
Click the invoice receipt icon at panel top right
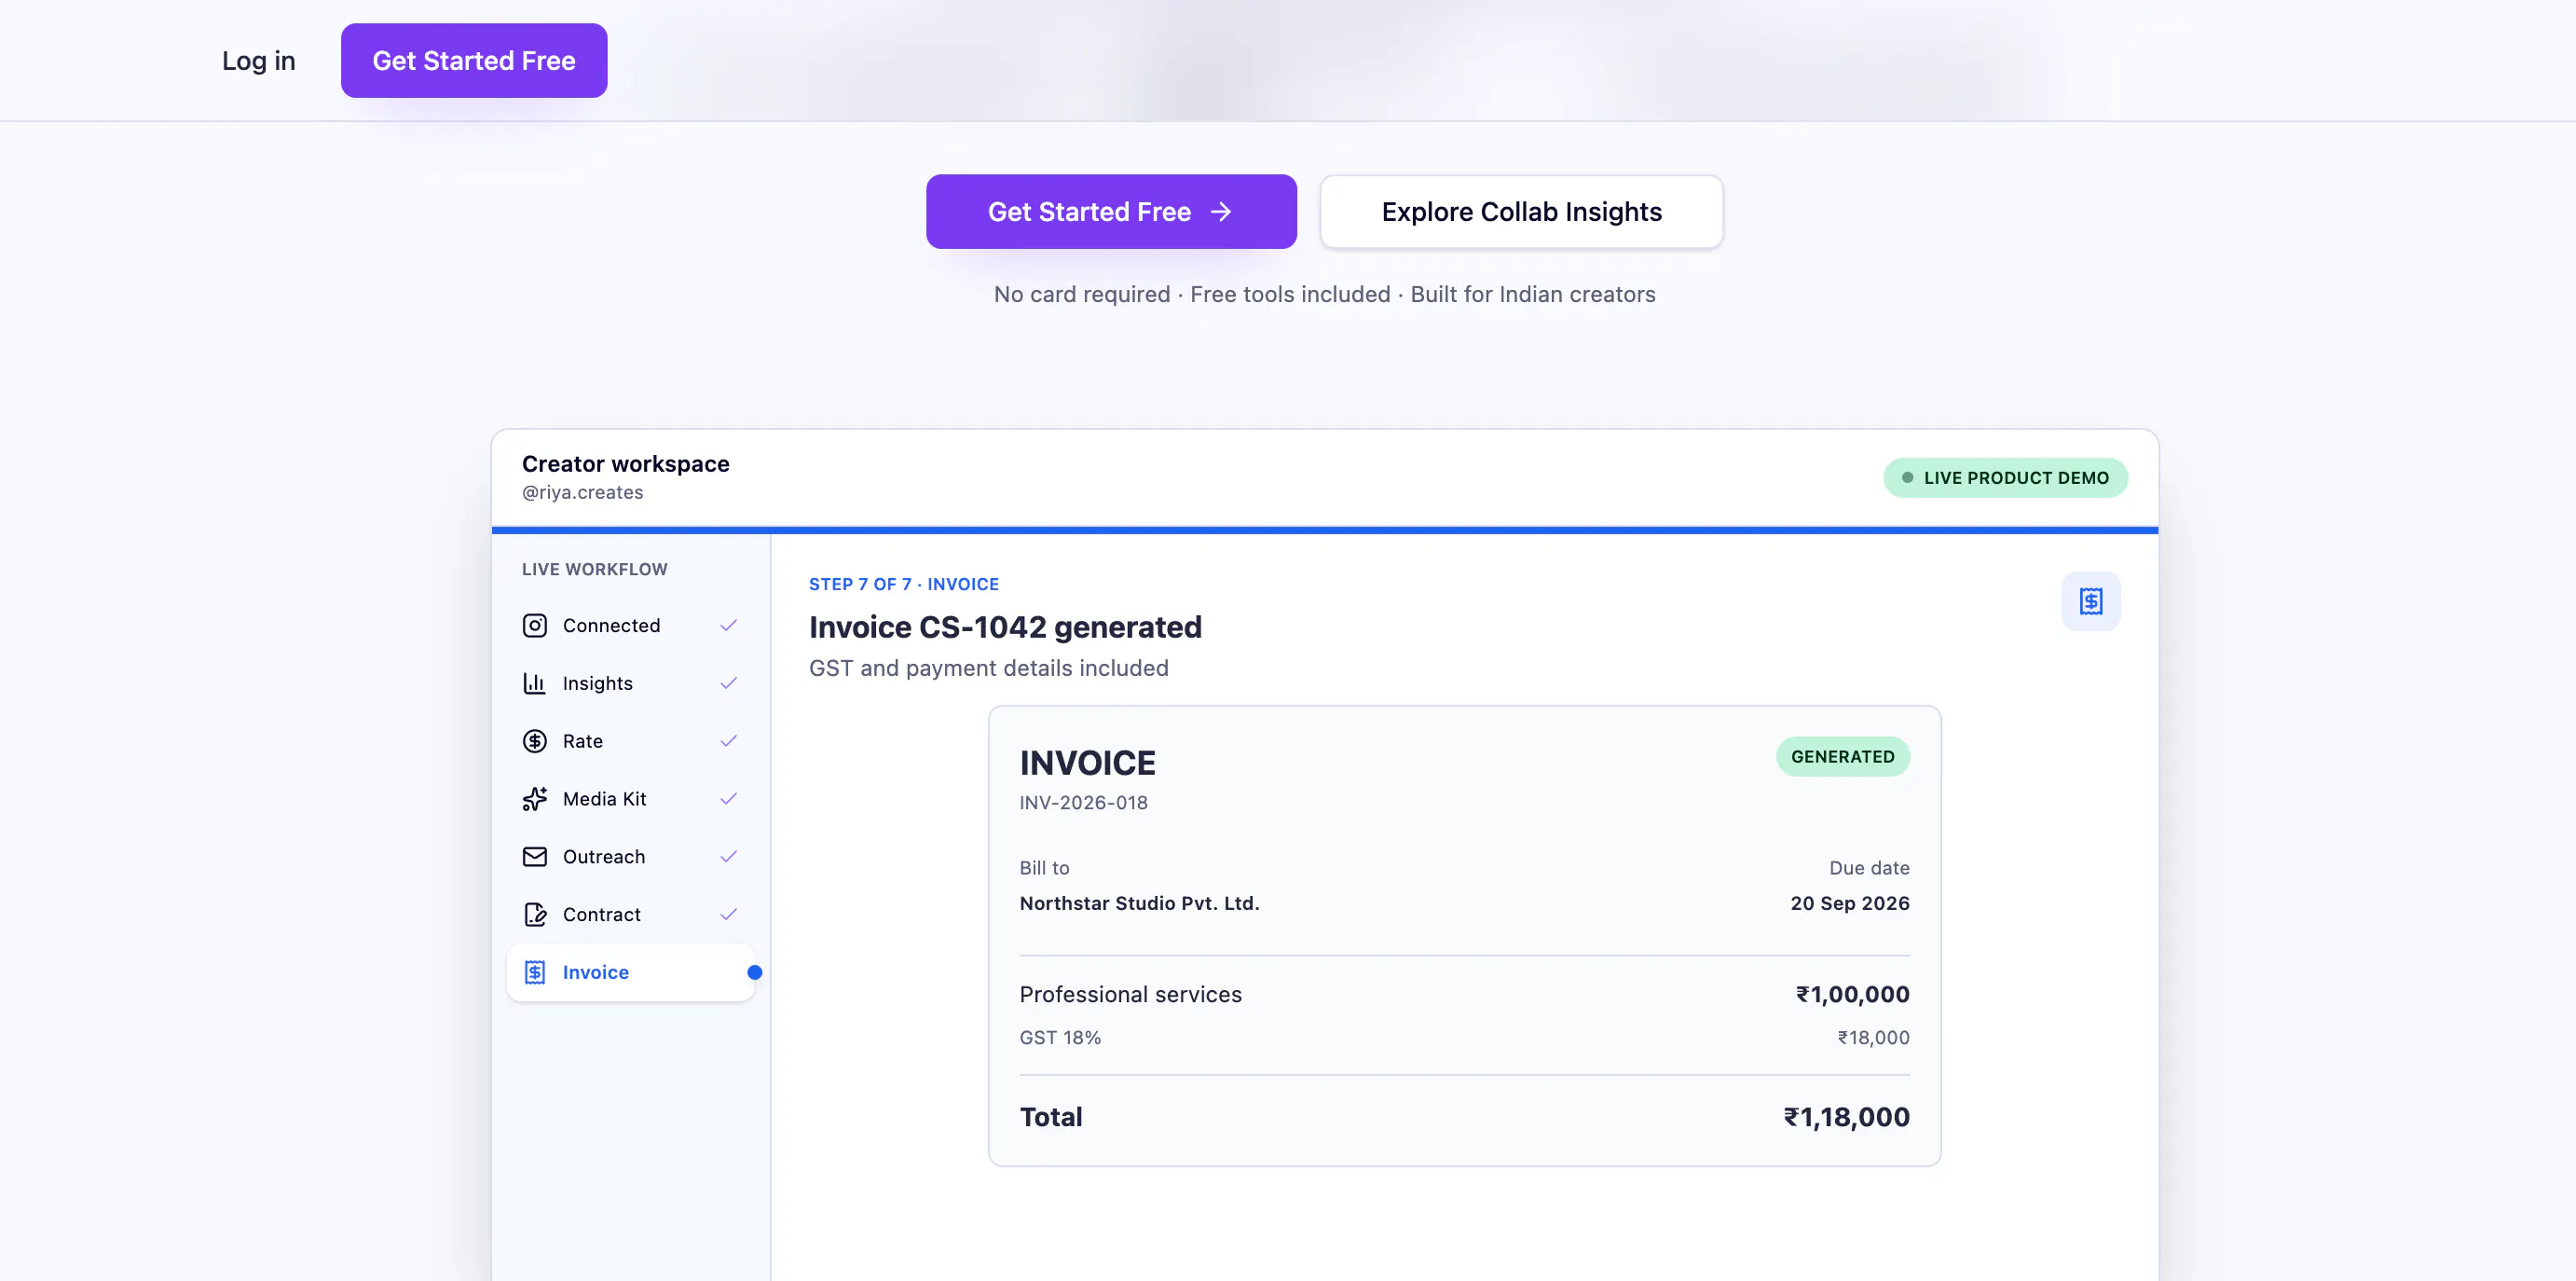2091,601
